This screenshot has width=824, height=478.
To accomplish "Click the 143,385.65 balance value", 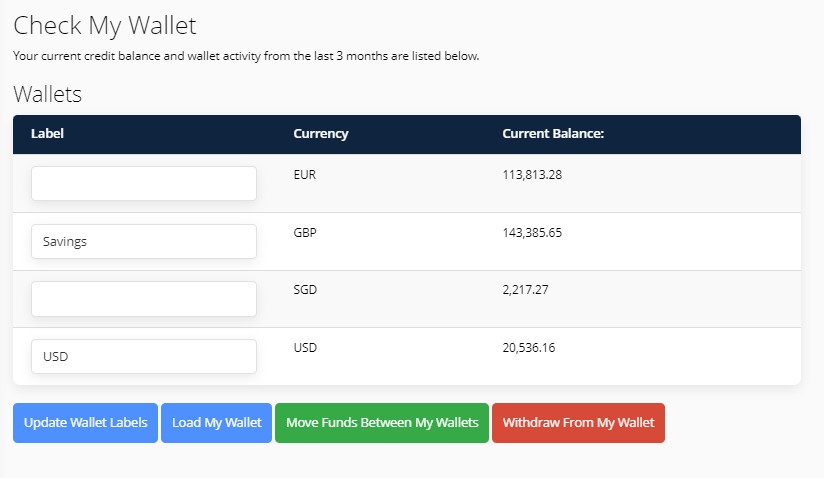I will click(532, 233).
